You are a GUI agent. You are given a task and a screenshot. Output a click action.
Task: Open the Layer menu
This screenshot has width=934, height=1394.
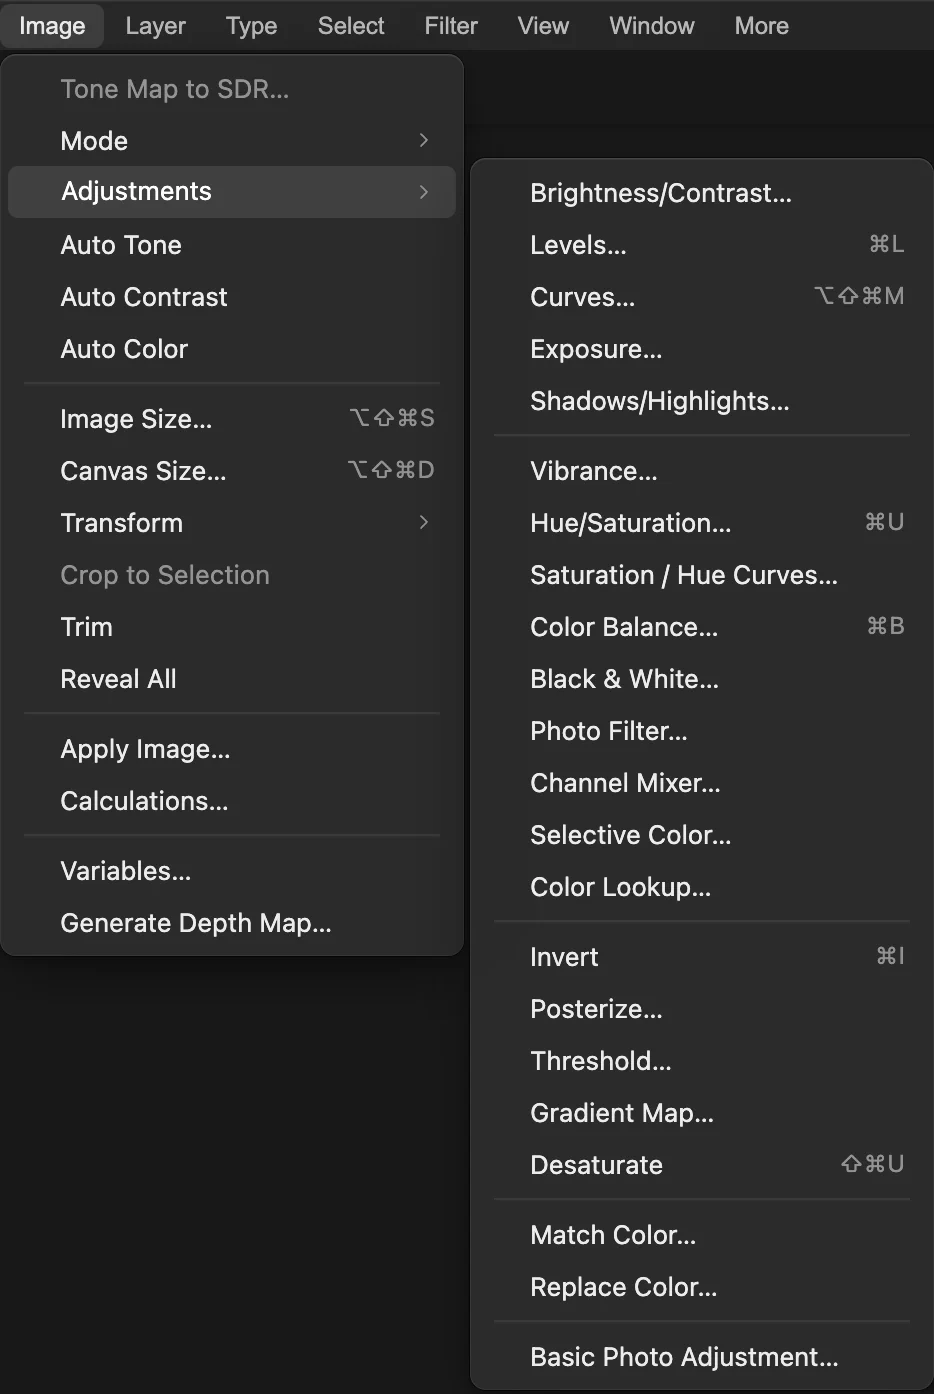[x=155, y=26]
